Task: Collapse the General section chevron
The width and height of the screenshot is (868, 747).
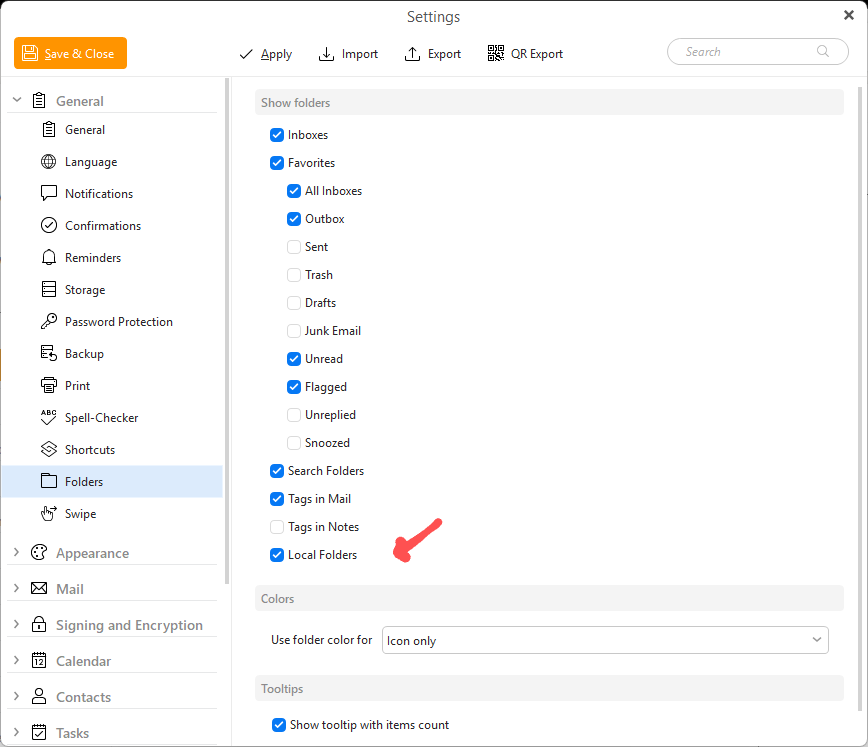Action: pyautogui.click(x=17, y=100)
